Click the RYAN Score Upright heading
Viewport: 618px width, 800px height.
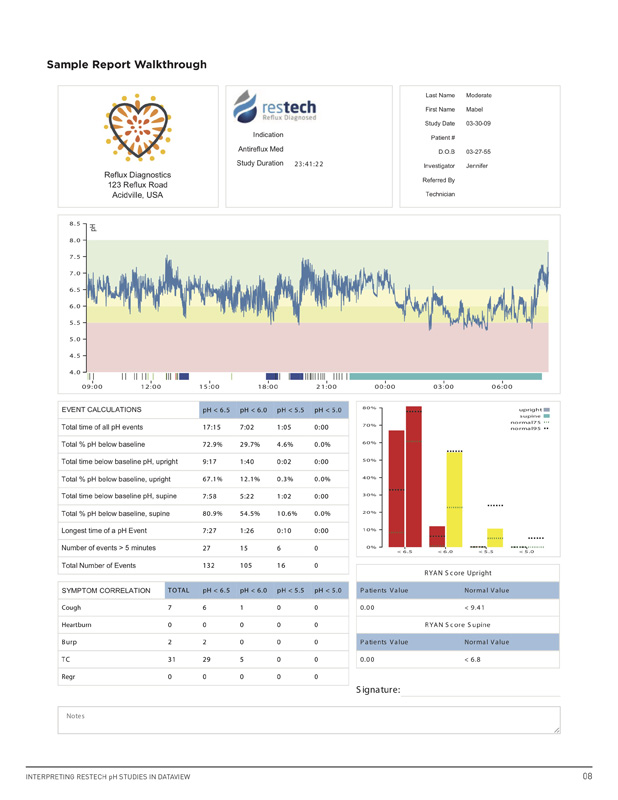pyautogui.click(x=457, y=573)
